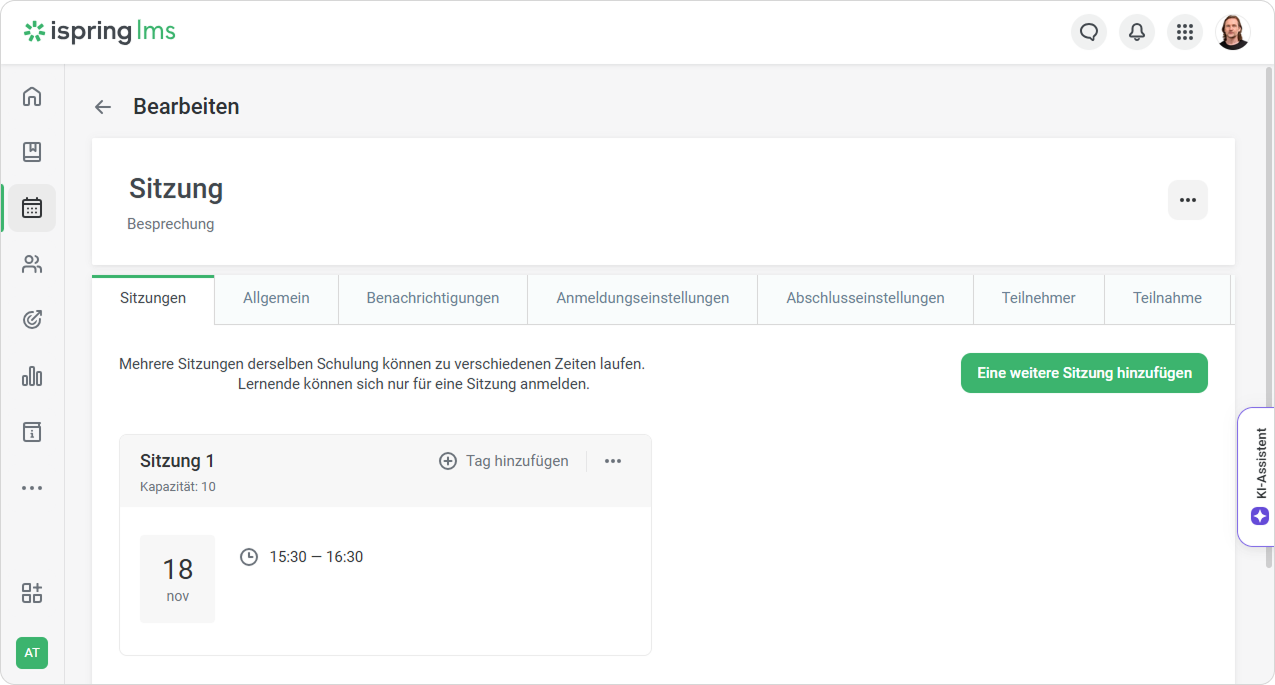
Task: Go back using the arrow beside Bearbeiten
Action: pyautogui.click(x=103, y=107)
